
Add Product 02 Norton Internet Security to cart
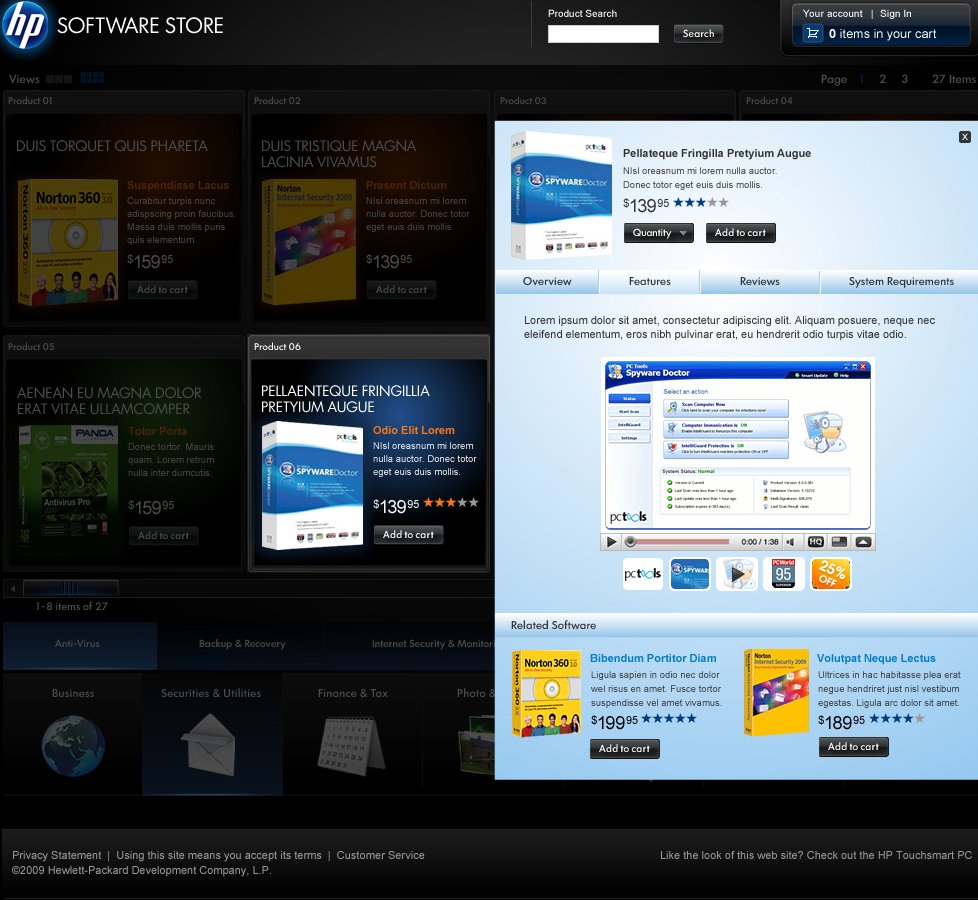(x=401, y=289)
